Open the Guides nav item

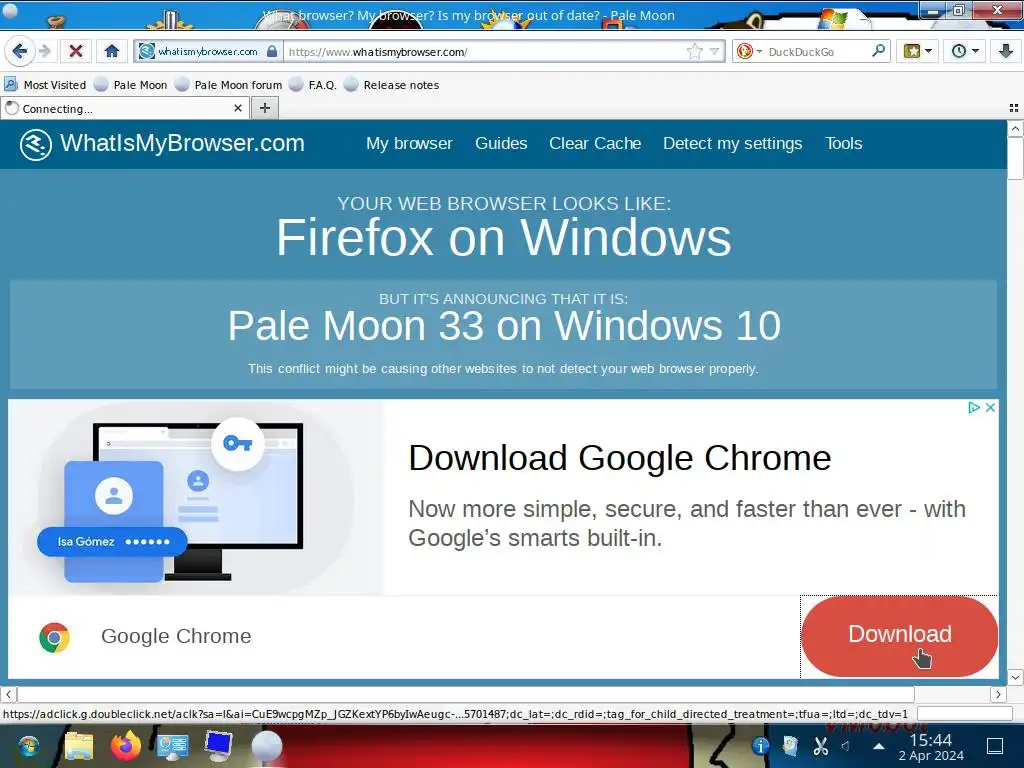click(501, 144)
